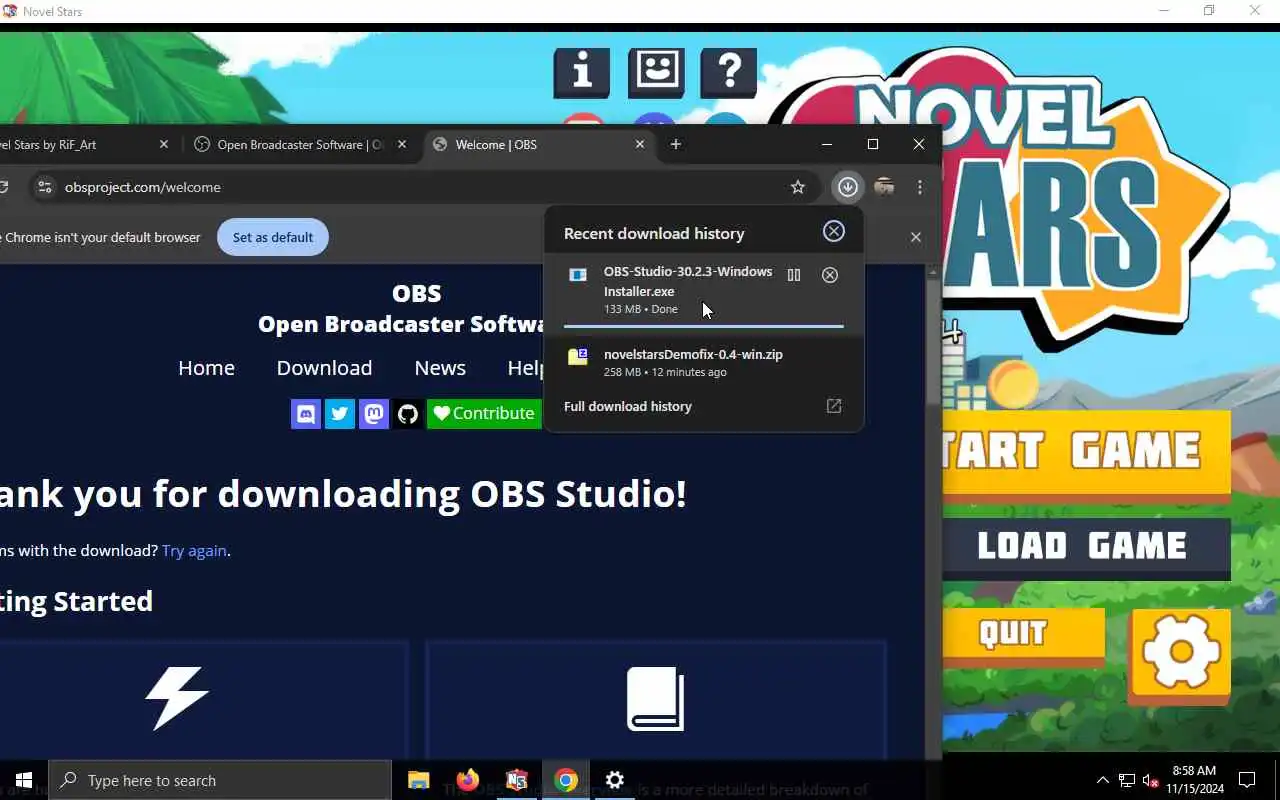Click the Chrome page vertical scrollbar
Image resolution: width=1280 pixels, height=800 pixels.
click(x=934, y=340)
